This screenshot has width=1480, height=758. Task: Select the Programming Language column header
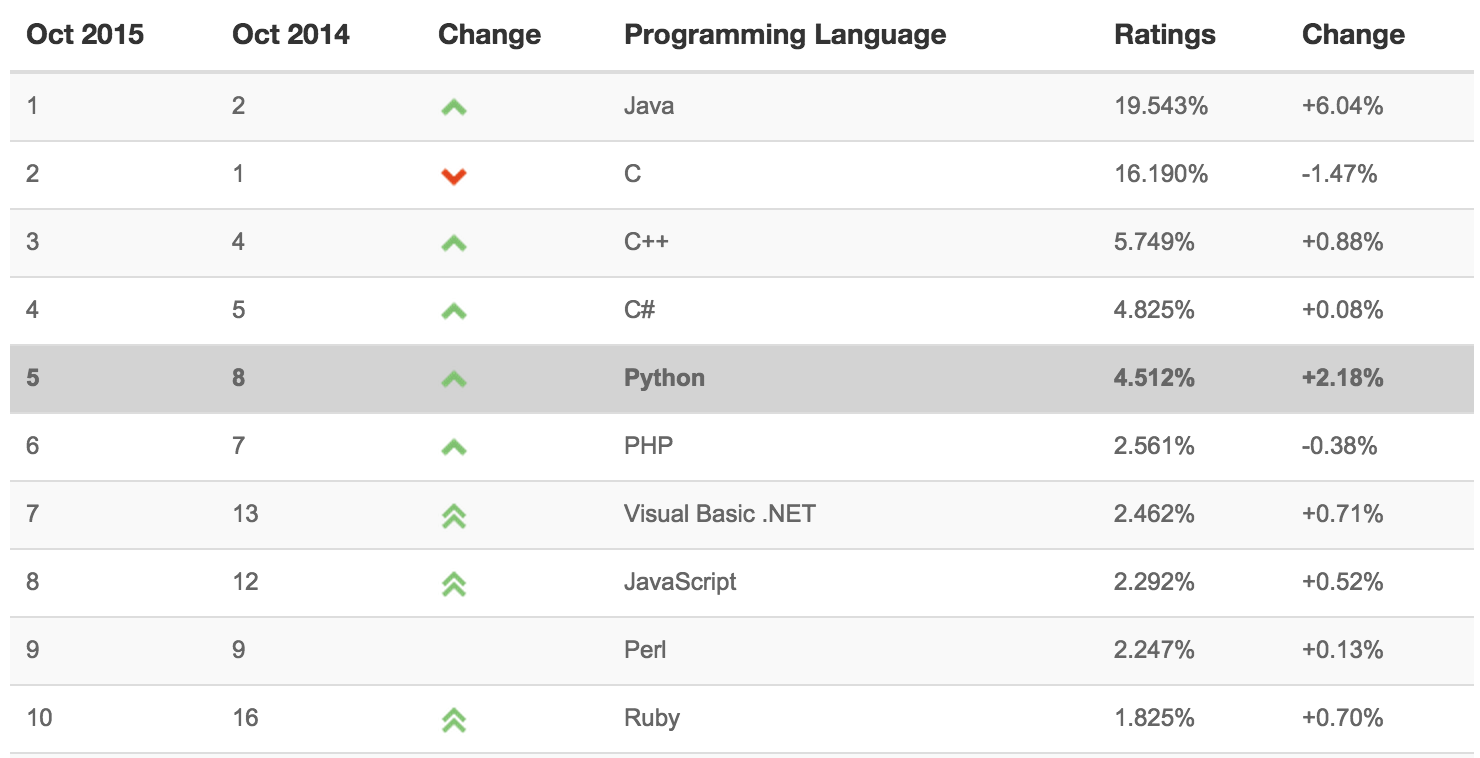tap(784, 35)
